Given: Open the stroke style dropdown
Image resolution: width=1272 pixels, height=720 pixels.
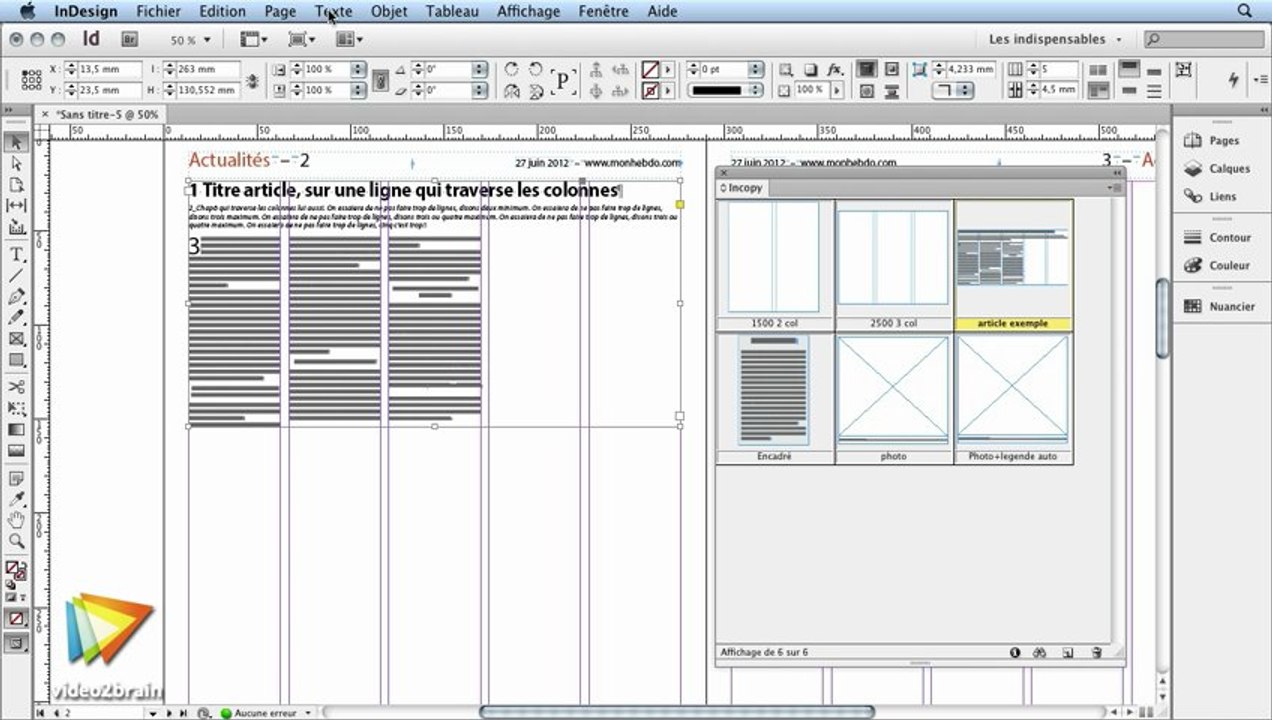Looking at the screenshot, I should pyautogui.click(x=756, y=90).
